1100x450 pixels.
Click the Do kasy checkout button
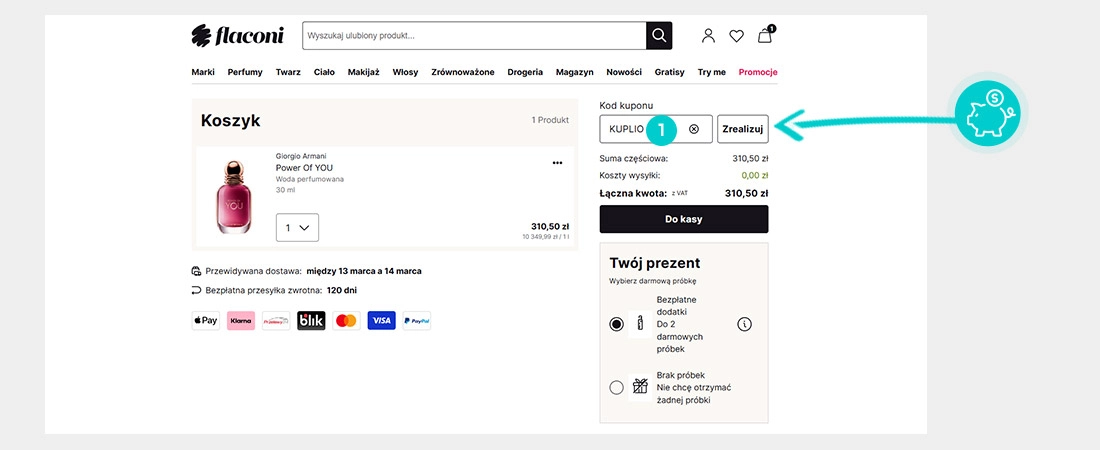tap(684, 219)
